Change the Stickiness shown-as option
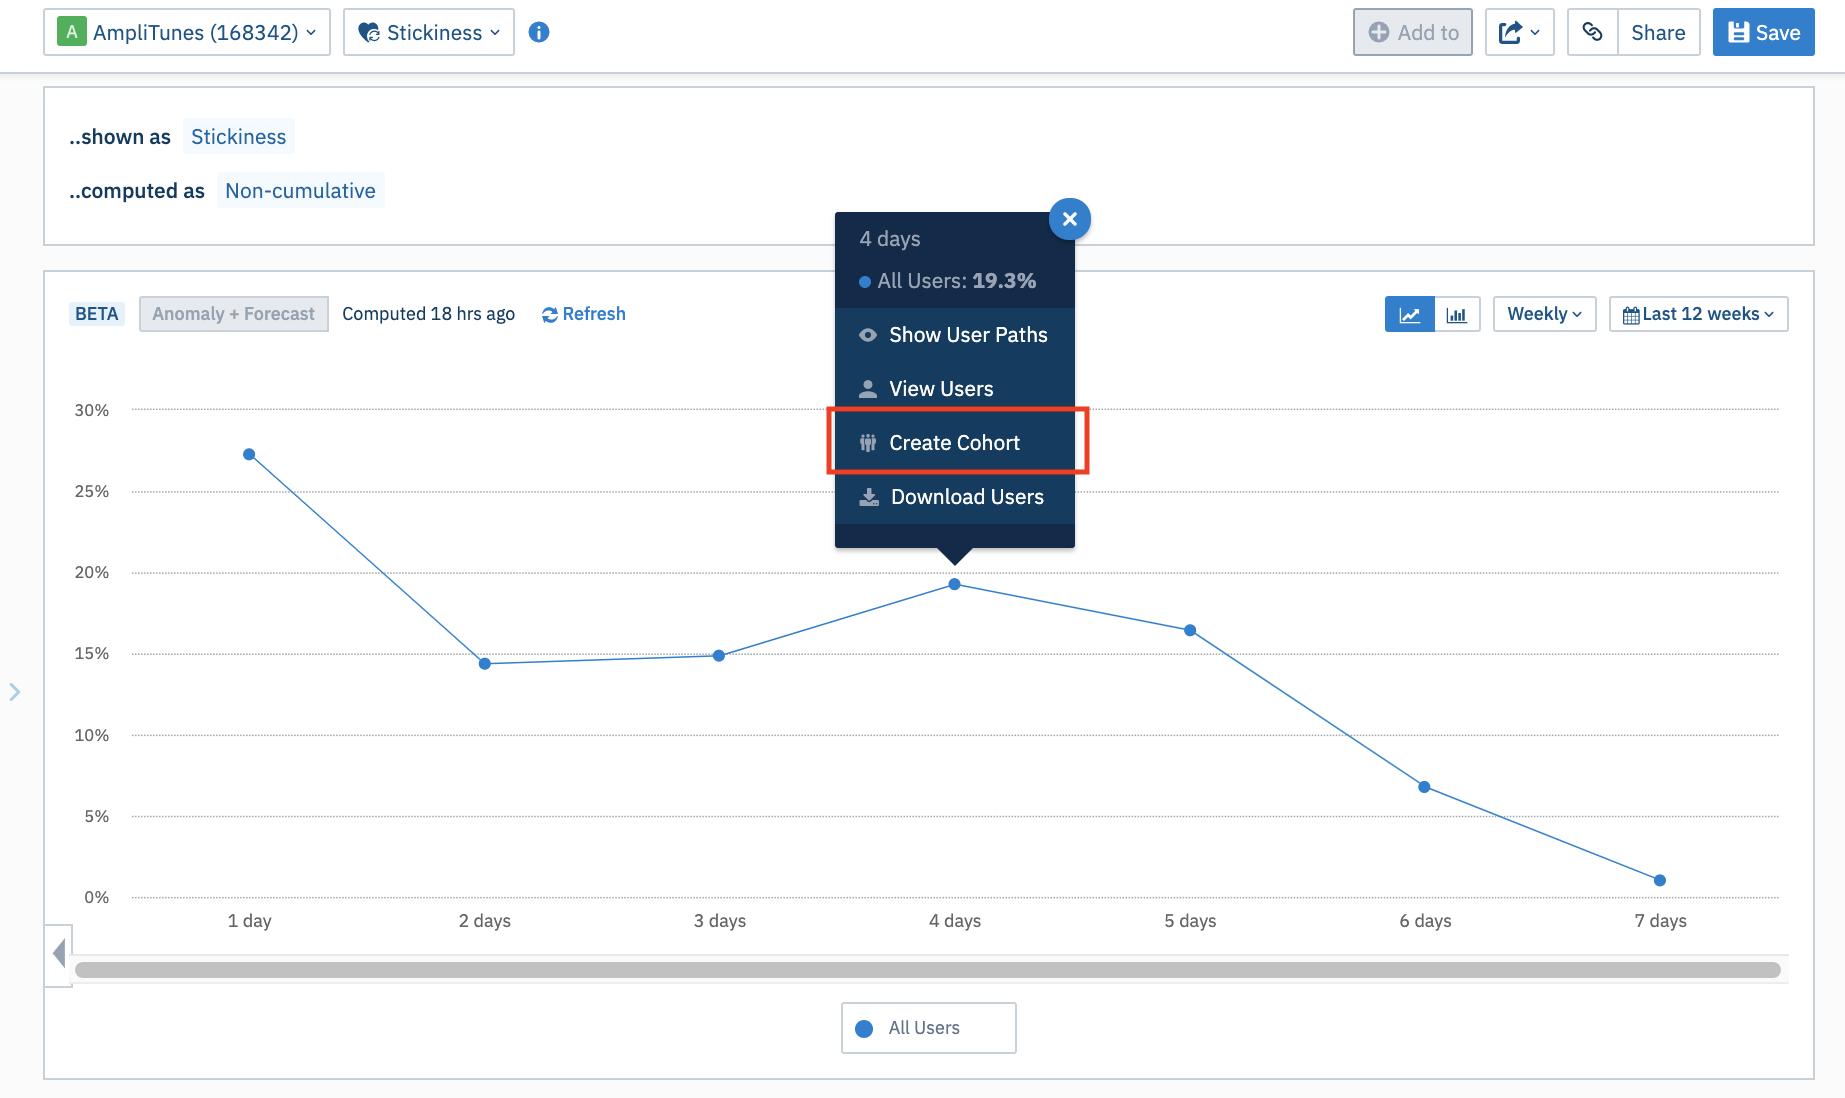Screen dimensions: 1845x1098 pos(238,137)
